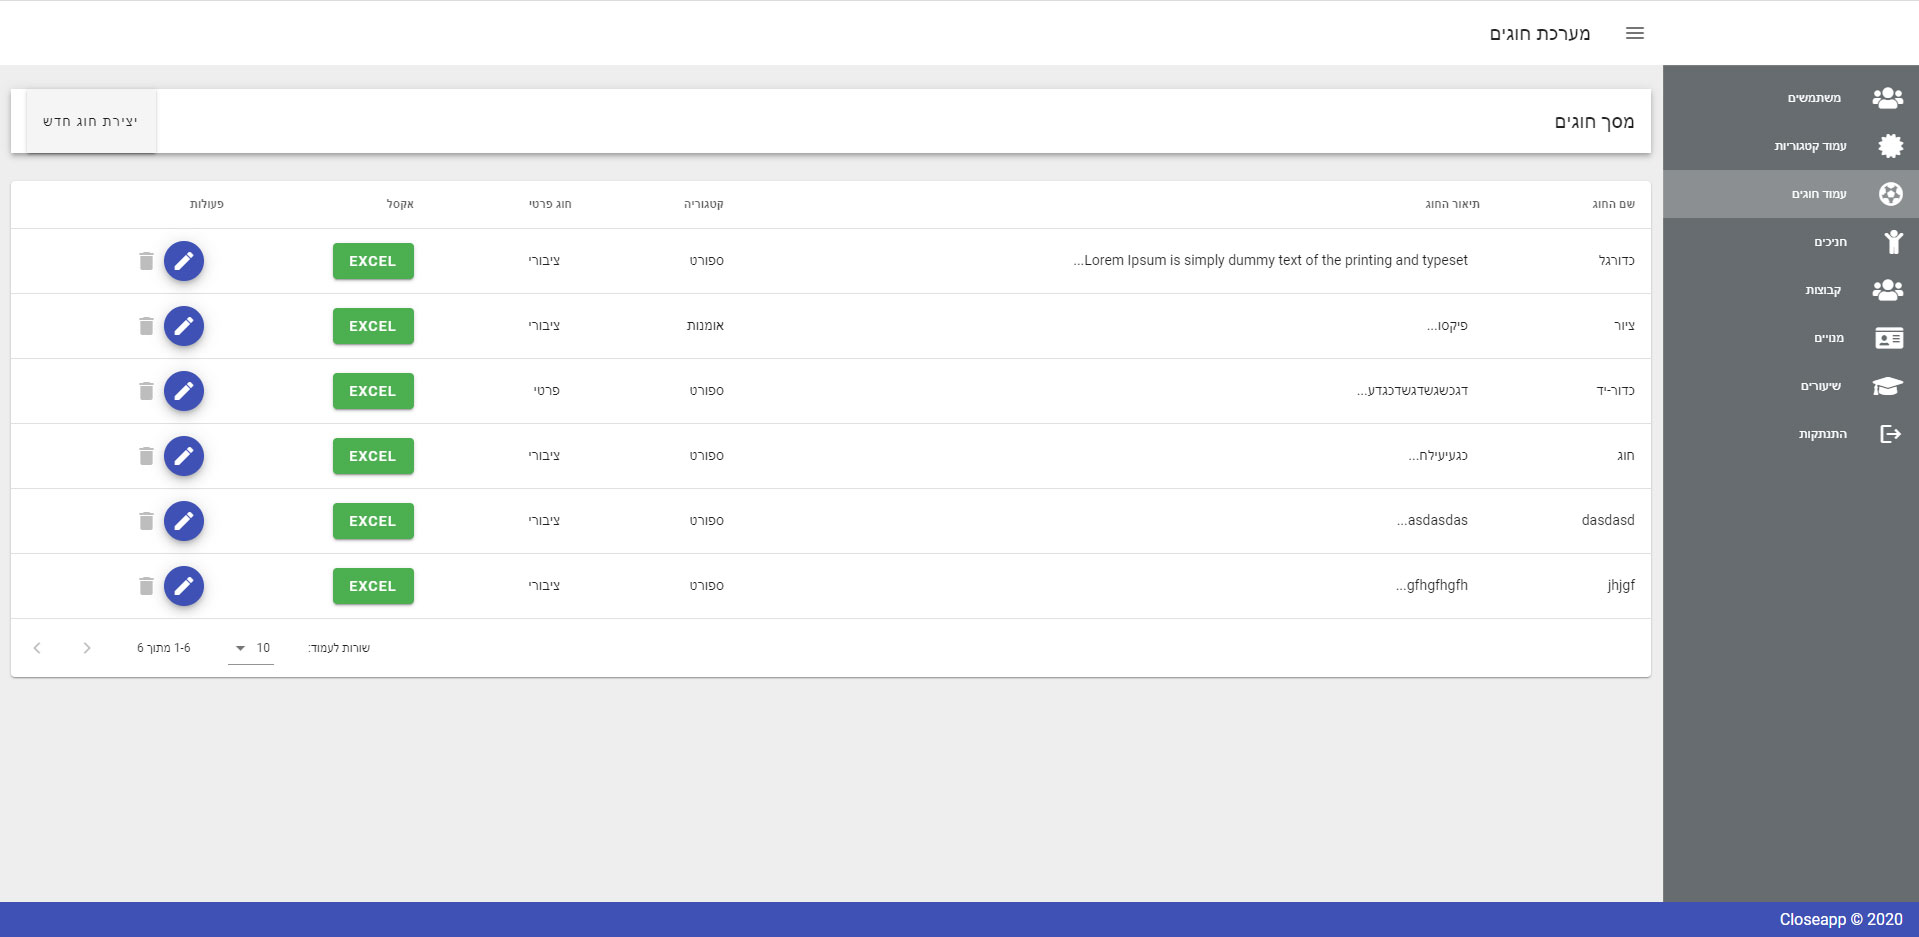Open קבוצות groups in the sidebar
This screenshot has height=937, width=1919.
click(x=1822, y=290)
